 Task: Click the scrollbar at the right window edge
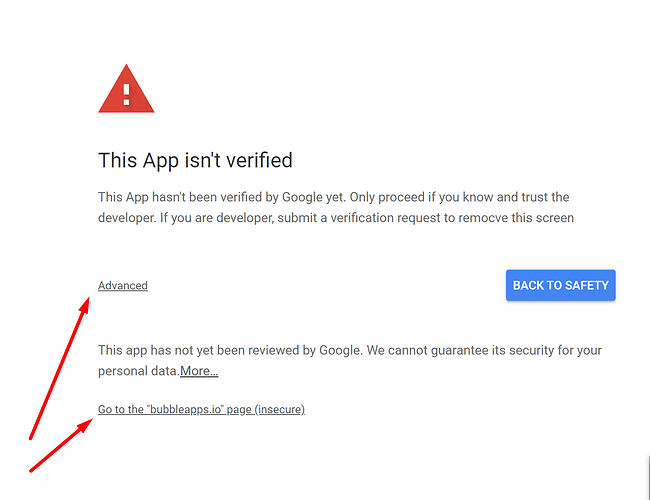pyautogui.click(x=648, y=477)
